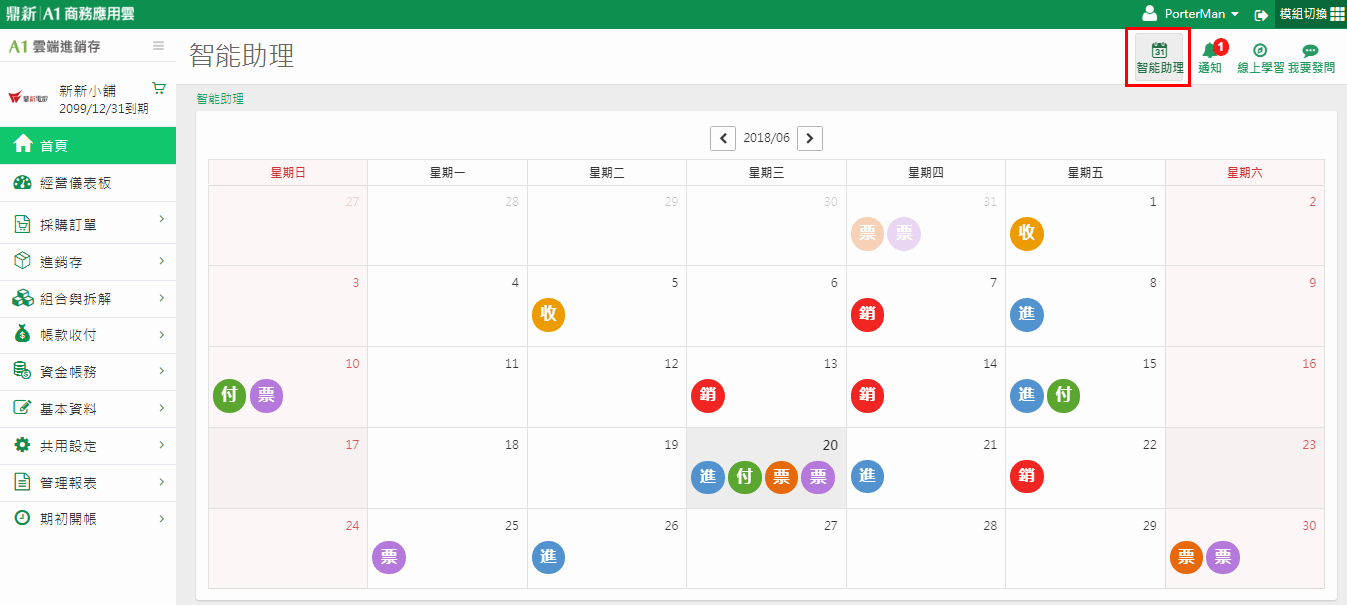Viewport: 1347px width, 605px height.
Task: Click the purple 票 badge on June 25
Action: (x=389, y=558)
